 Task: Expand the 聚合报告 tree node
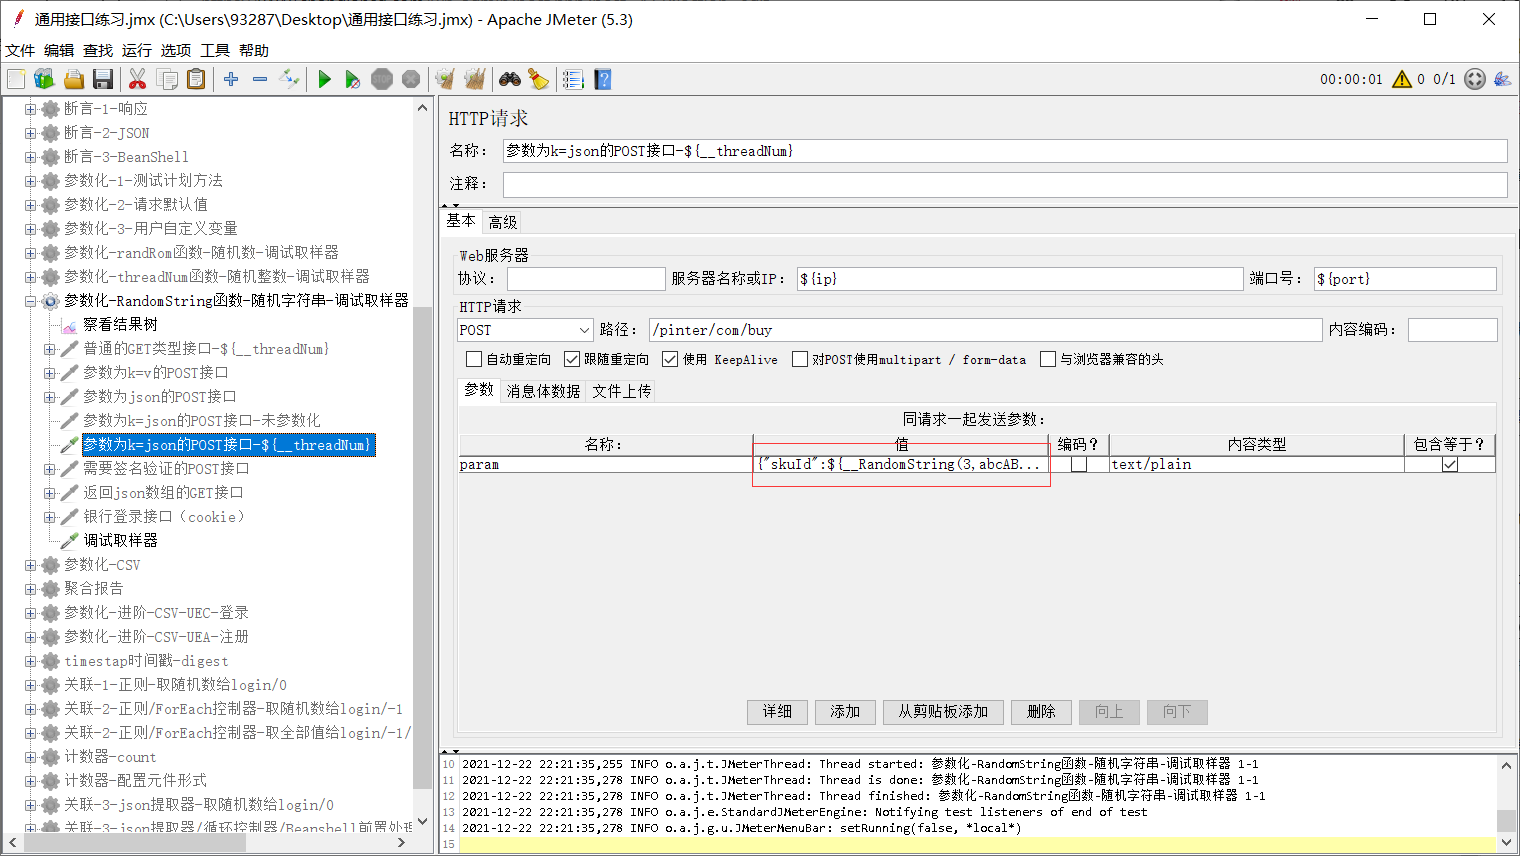pyautogui.click(x=30, y=589)
